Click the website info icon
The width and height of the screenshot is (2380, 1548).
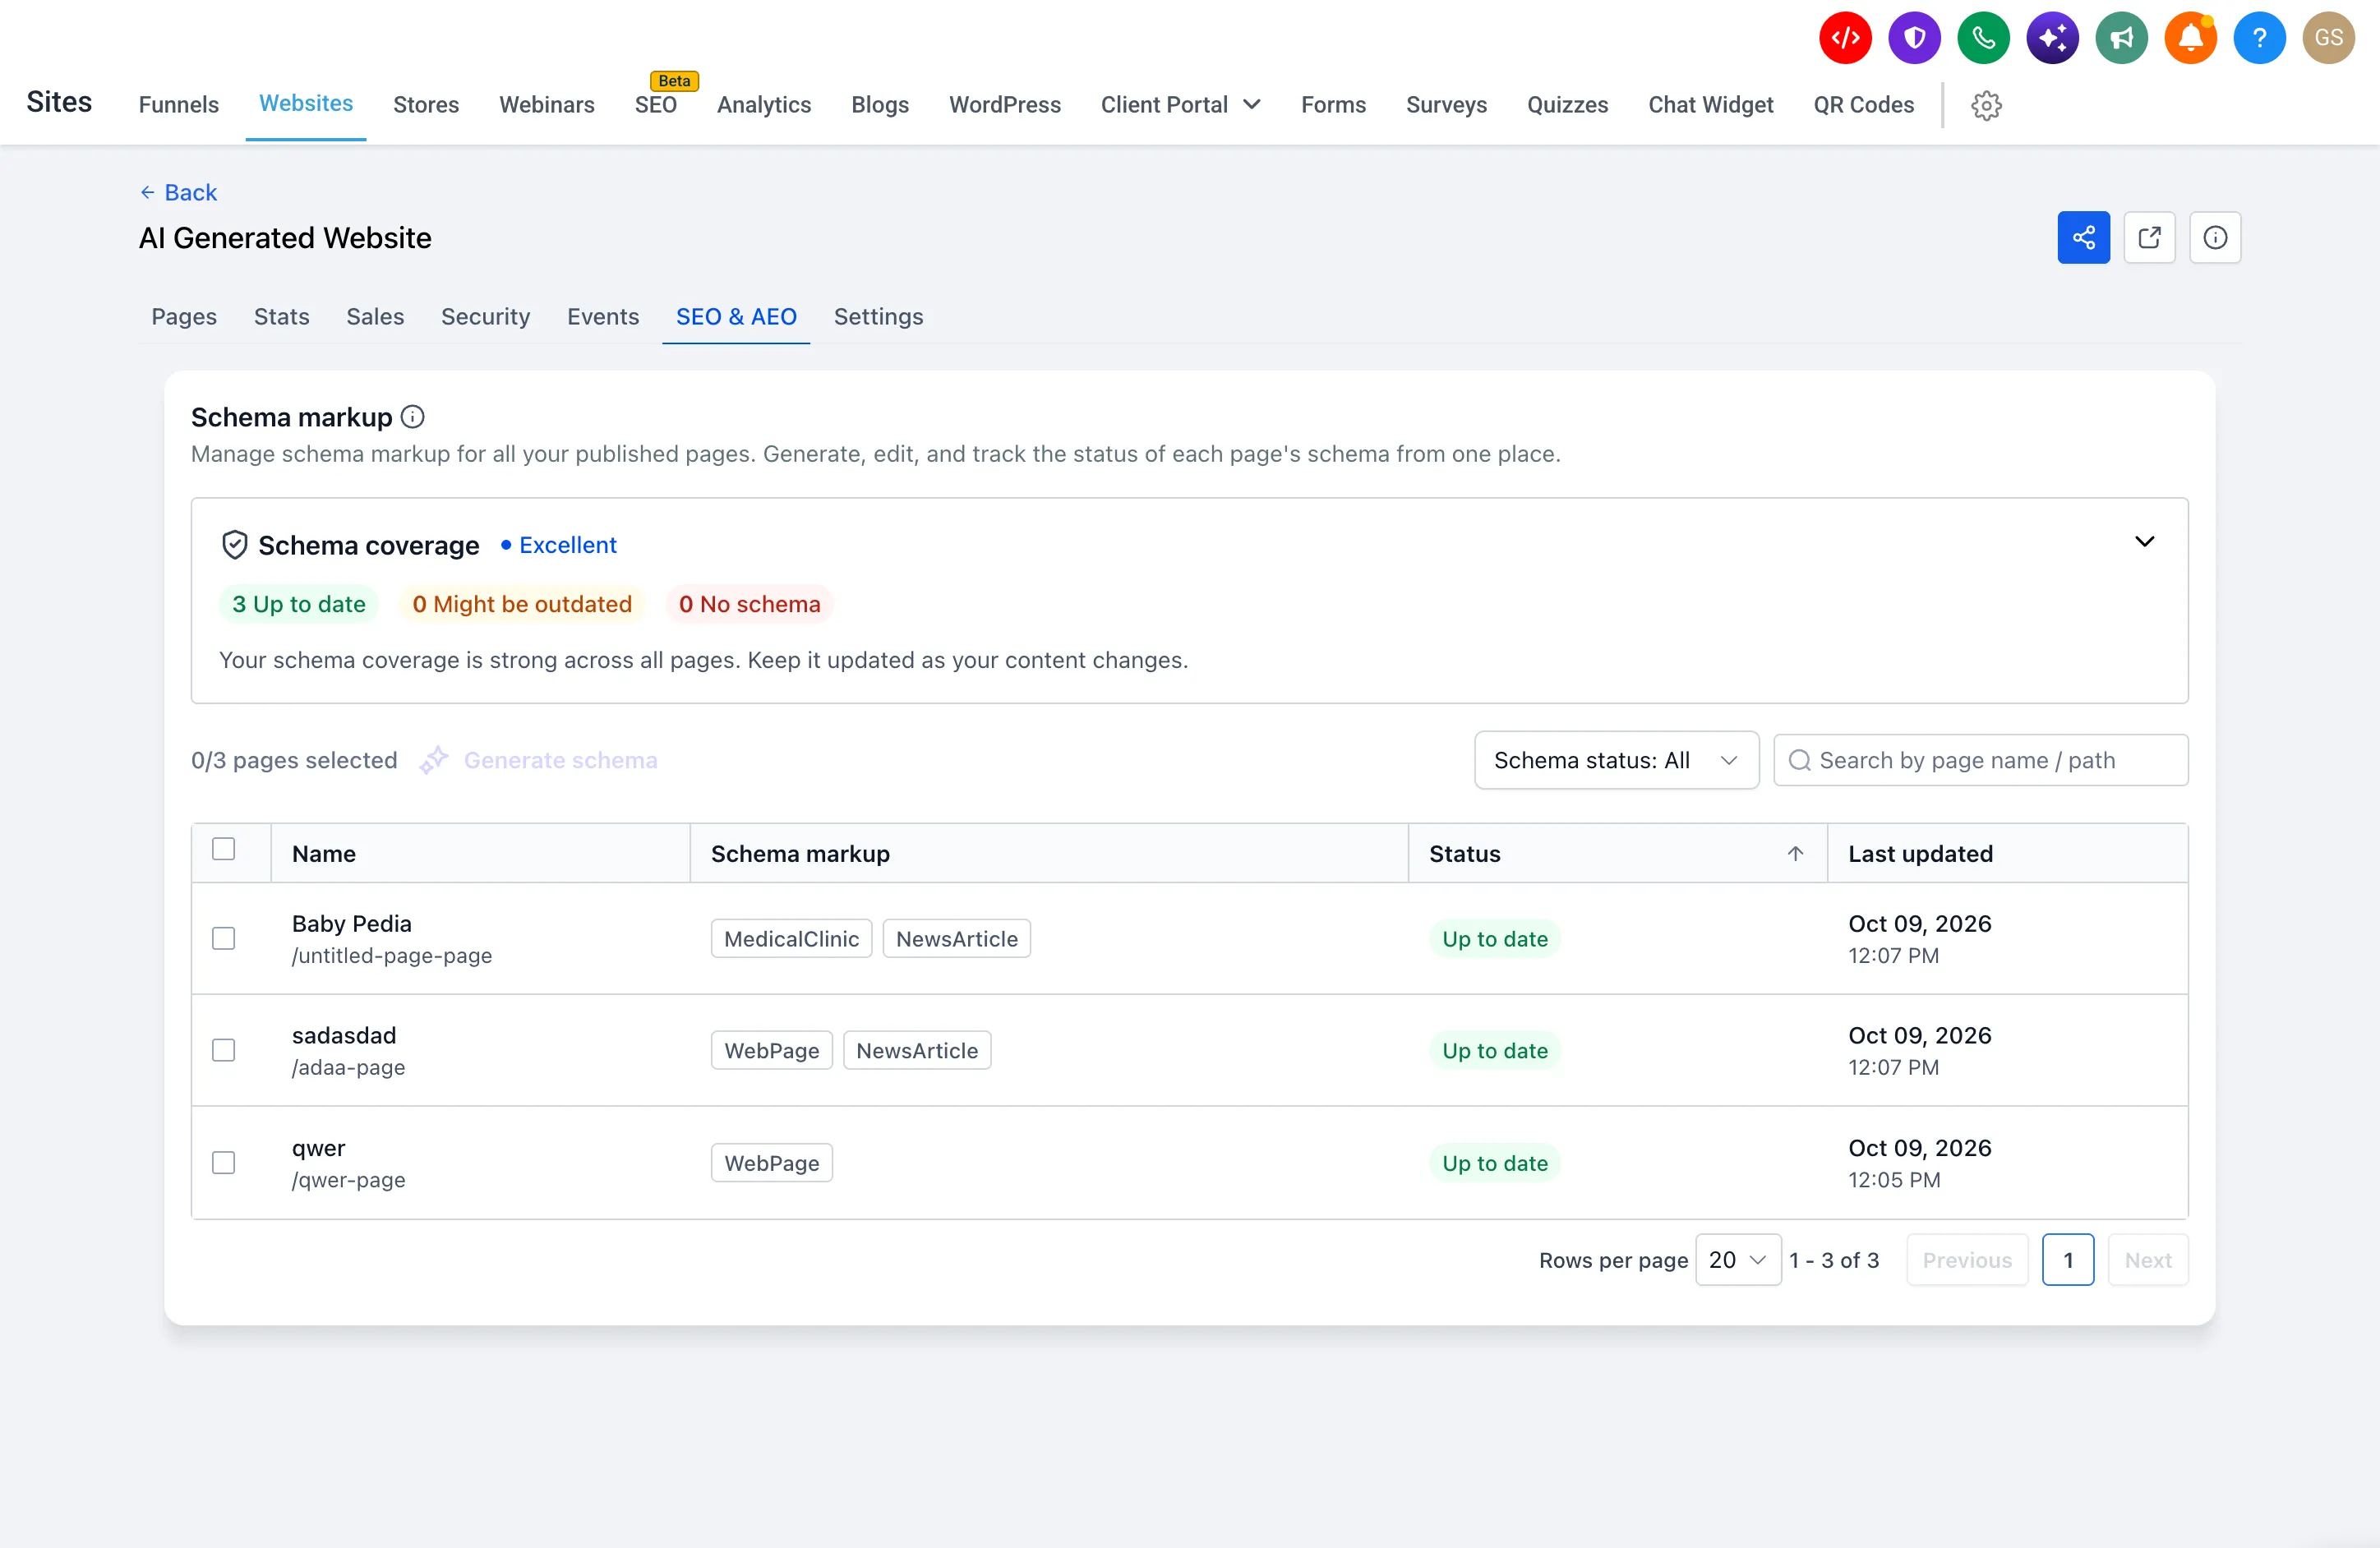(2215, 238)
